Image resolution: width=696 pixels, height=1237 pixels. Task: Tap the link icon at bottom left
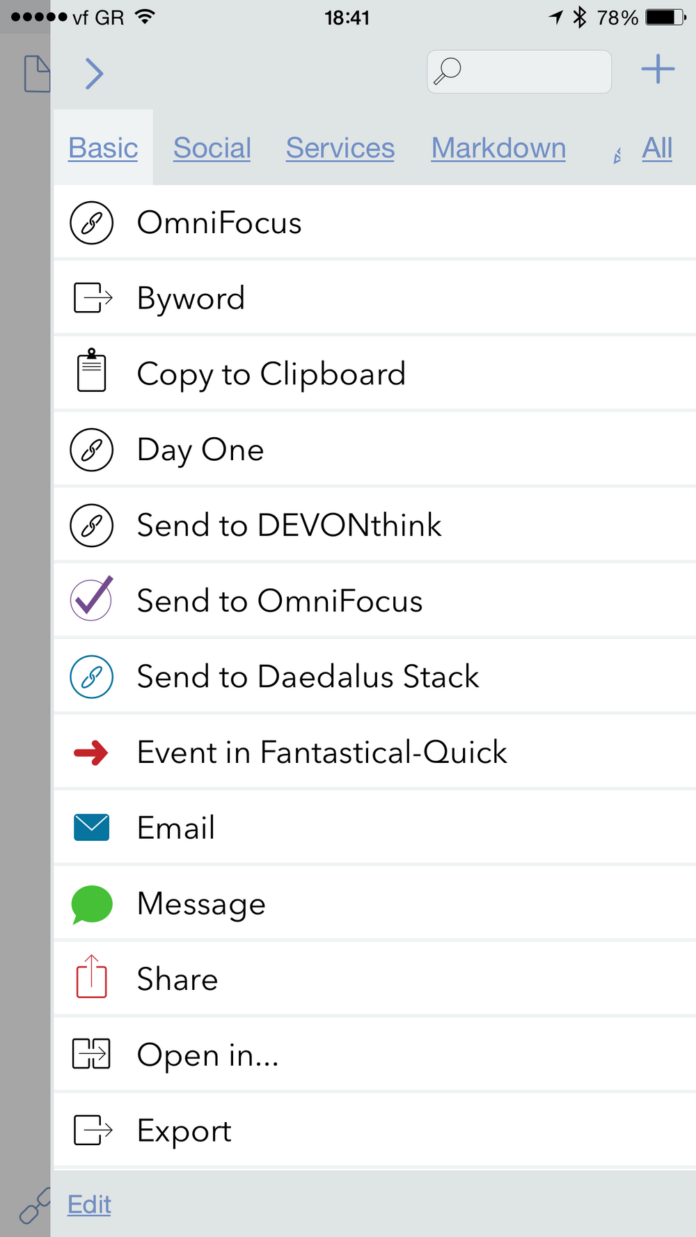coord(35,1207)
